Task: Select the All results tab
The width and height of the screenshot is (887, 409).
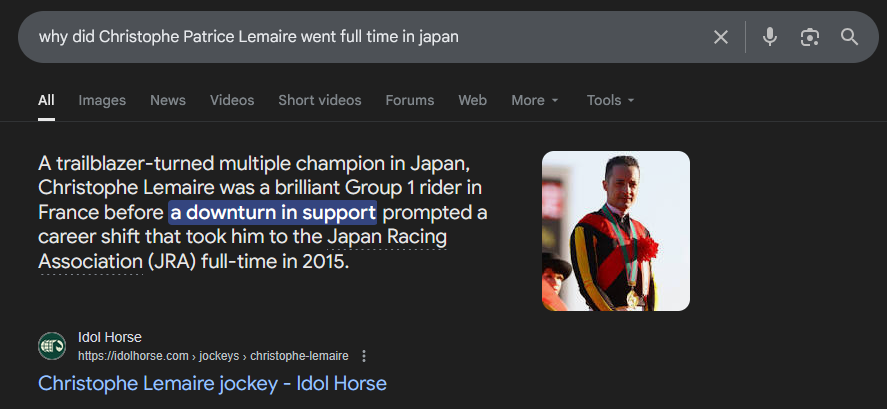Action: click(46, 100)
